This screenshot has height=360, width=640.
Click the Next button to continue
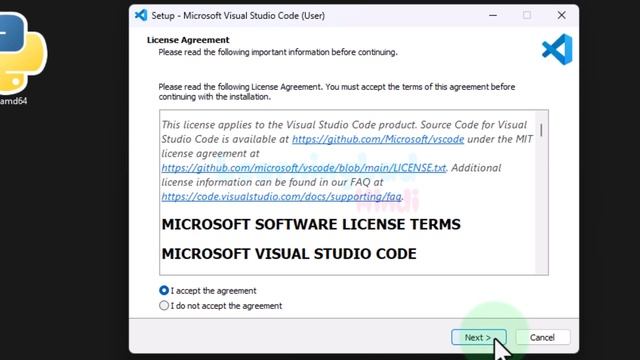[x=479, y=337]
